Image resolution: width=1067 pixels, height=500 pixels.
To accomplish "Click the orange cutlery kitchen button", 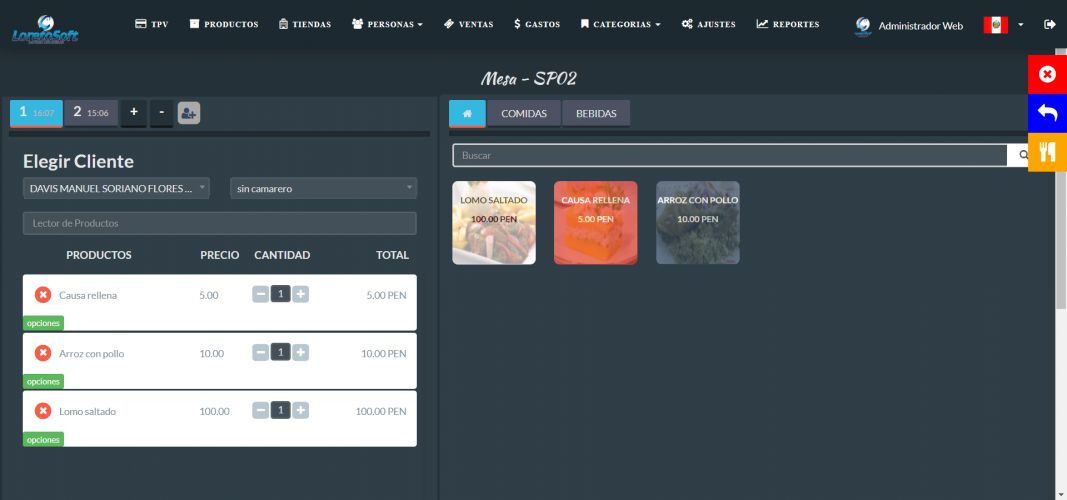I will 1047,152.
